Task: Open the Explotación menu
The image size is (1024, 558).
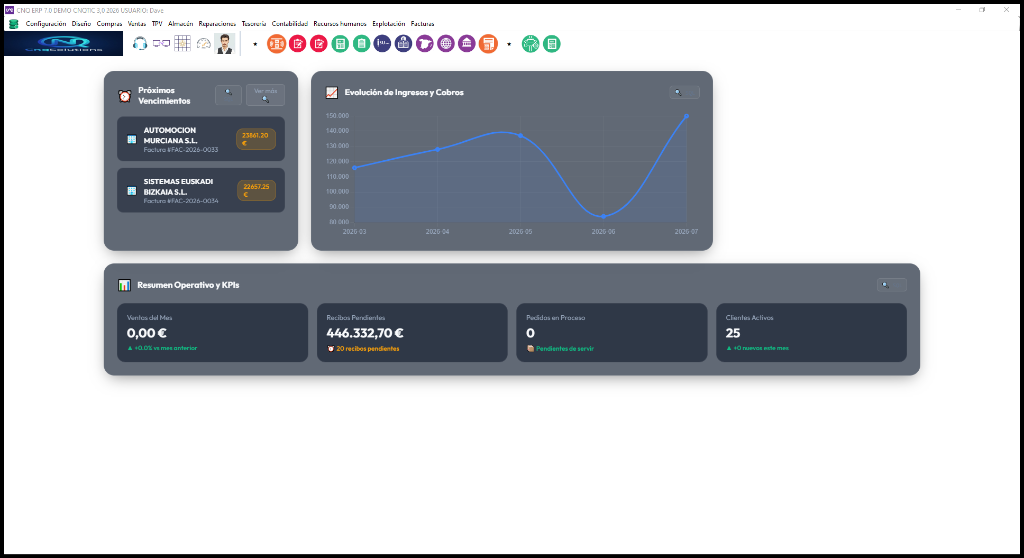Action: point(389,24)
